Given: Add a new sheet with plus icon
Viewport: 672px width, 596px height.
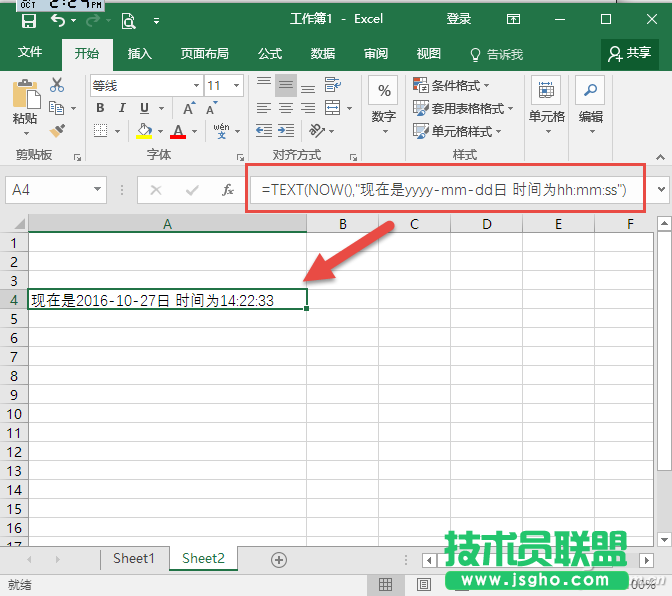Looking at the screenshot, I should pyautogui.click(x=279, y=559).
